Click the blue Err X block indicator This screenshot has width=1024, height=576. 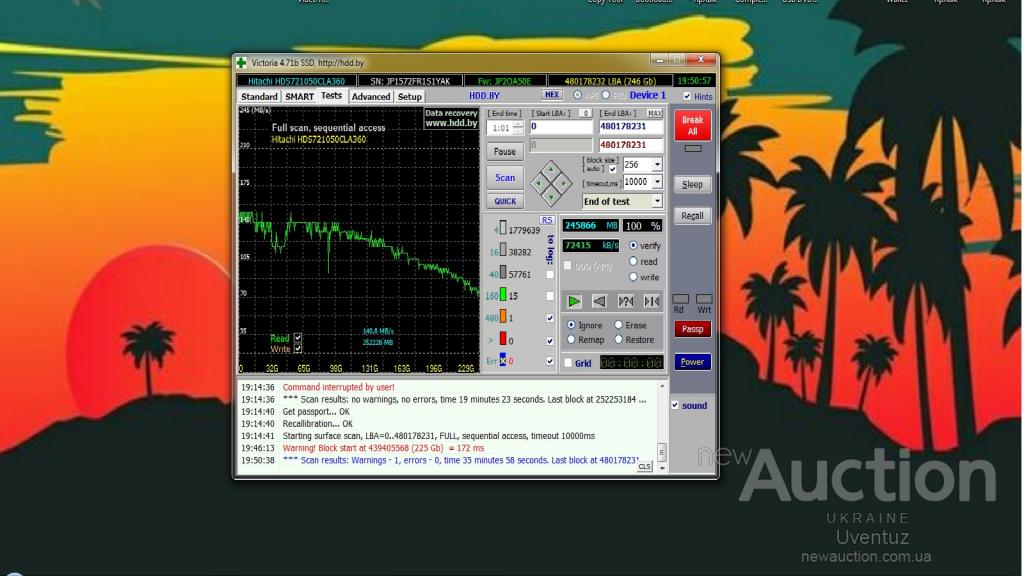pos(503,360)
